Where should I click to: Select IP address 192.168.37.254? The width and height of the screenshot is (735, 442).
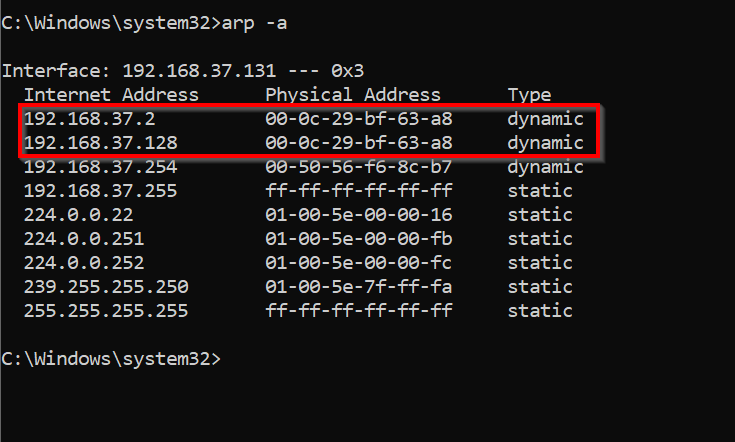(101, 167)
